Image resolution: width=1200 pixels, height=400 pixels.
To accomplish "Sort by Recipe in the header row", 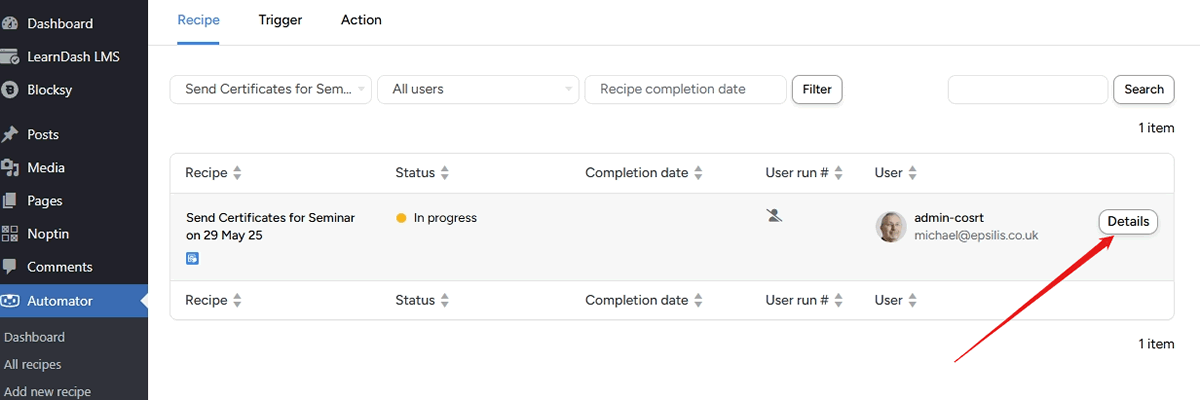I will [213, 173].
